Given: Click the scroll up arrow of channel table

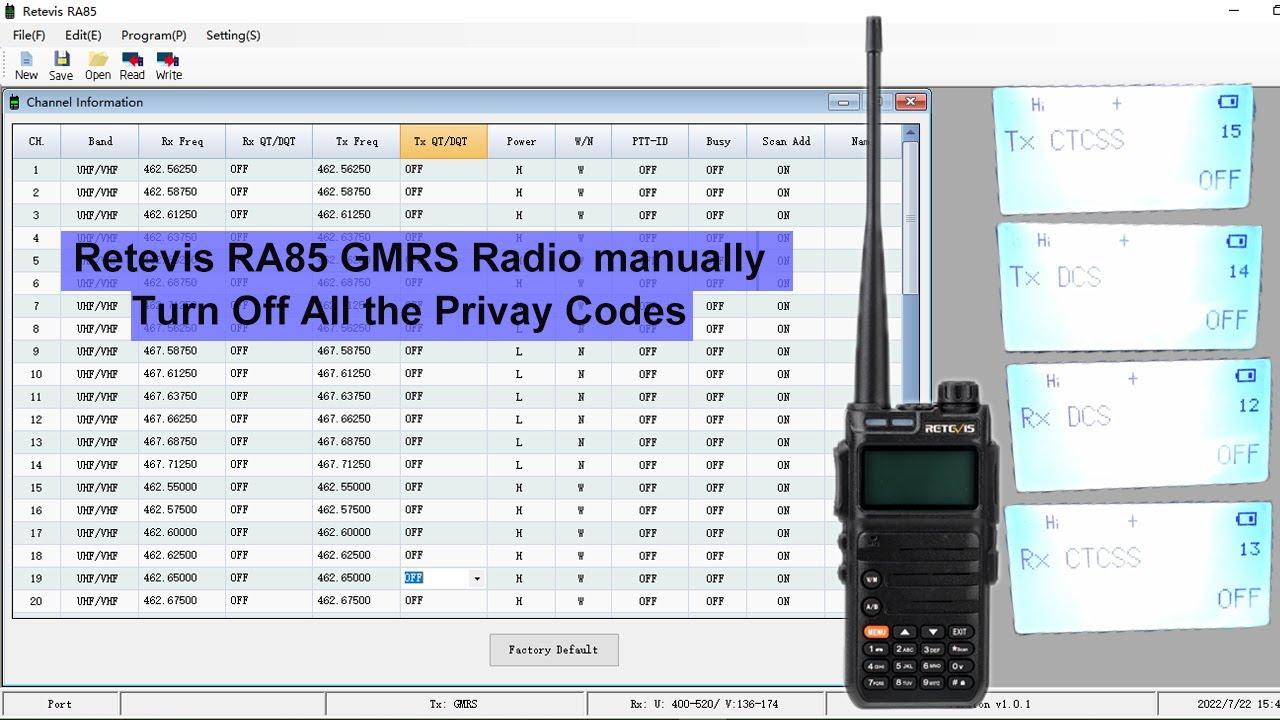Looking at the screenshot, I should pos(910,132).
